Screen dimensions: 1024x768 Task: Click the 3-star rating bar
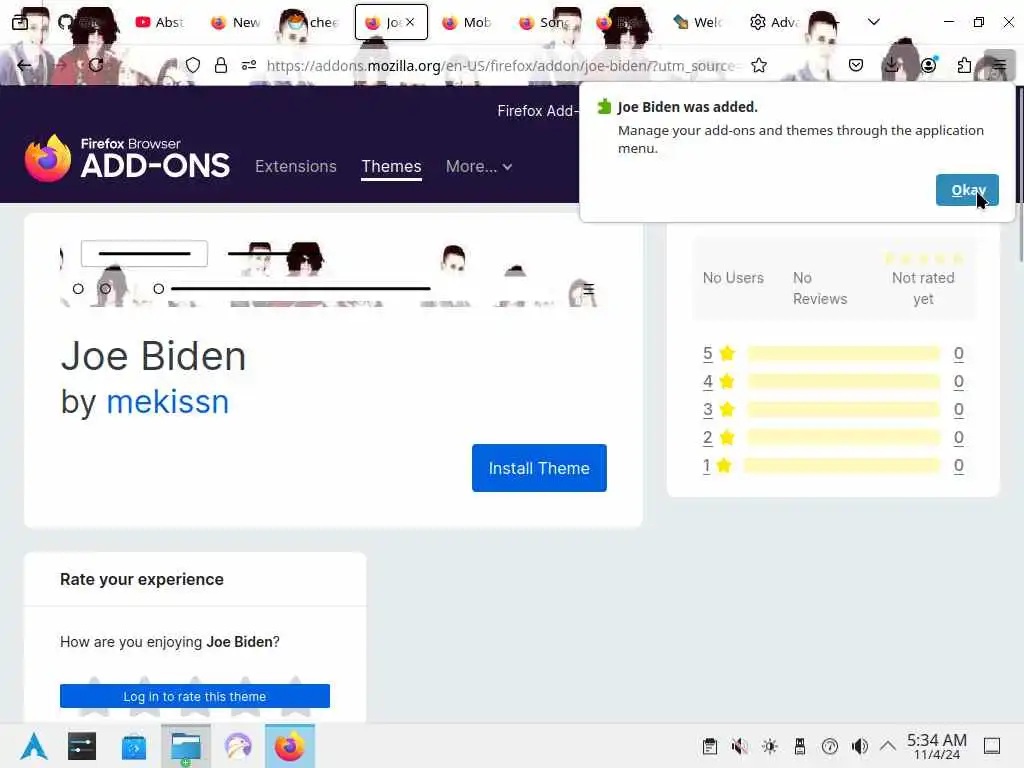(843, 409)
